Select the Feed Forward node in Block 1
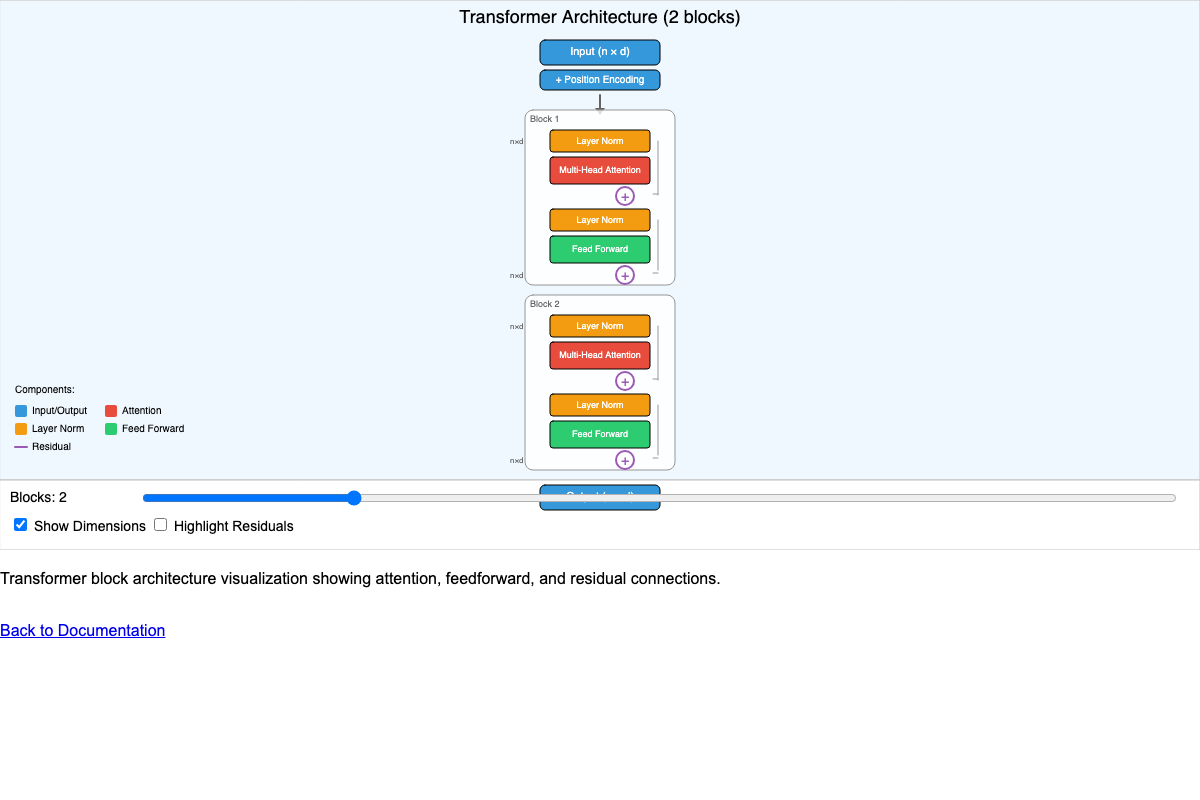Screen dimensions: 1200x800 click(x=600, y=249)
